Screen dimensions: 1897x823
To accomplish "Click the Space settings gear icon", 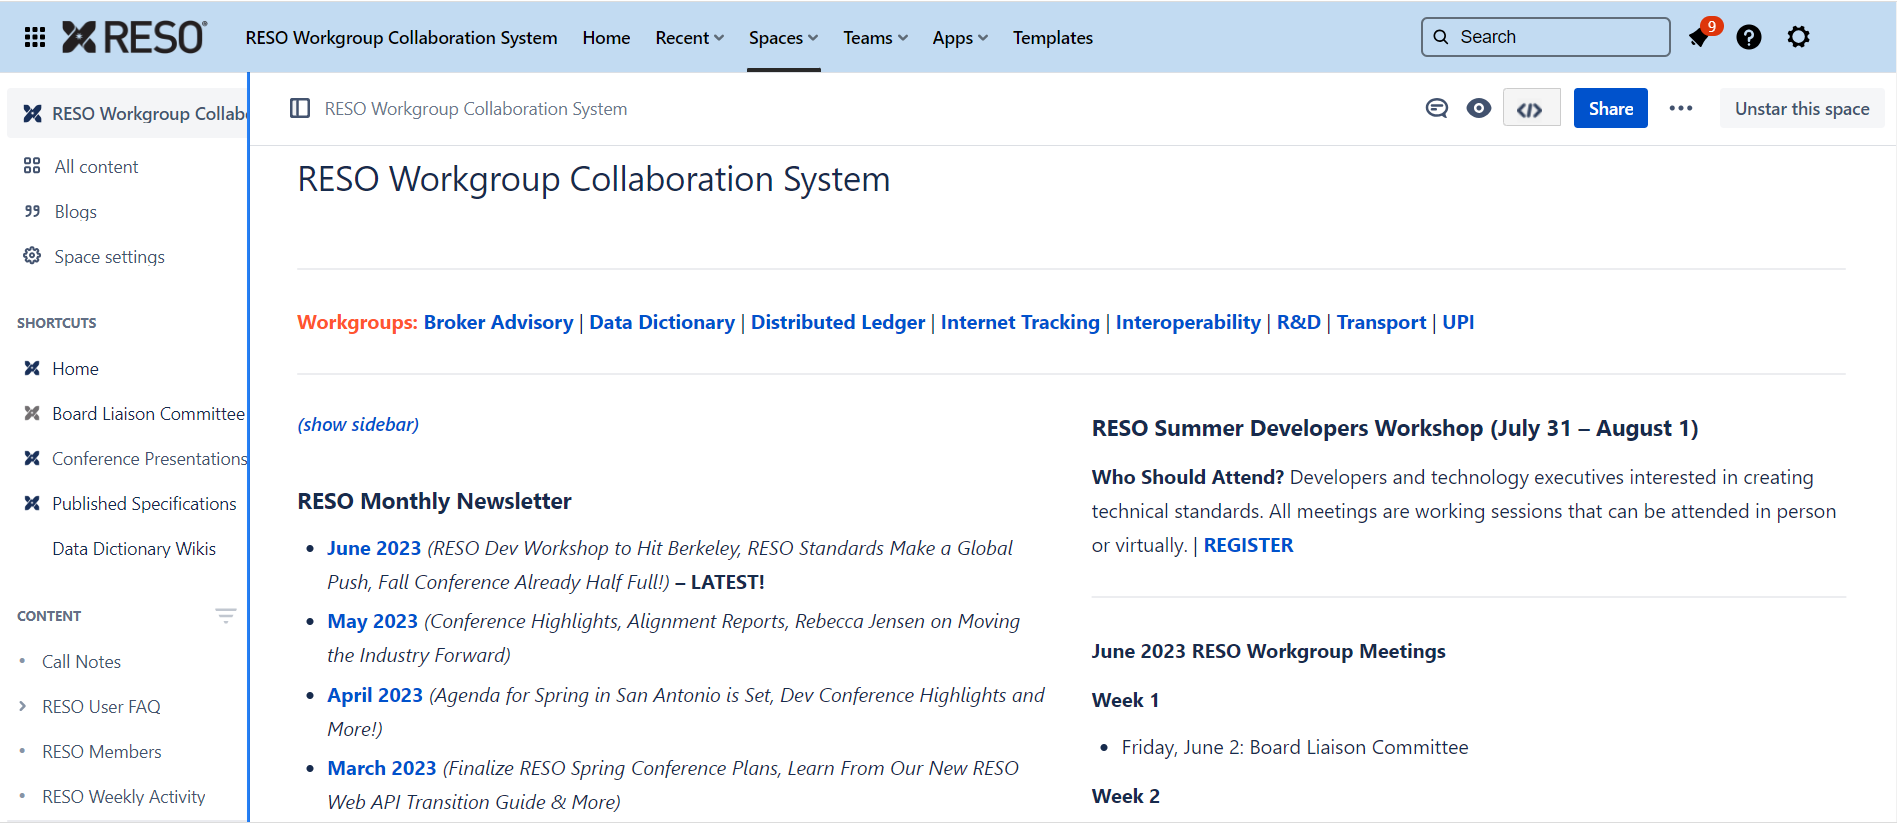I will 32,256.
